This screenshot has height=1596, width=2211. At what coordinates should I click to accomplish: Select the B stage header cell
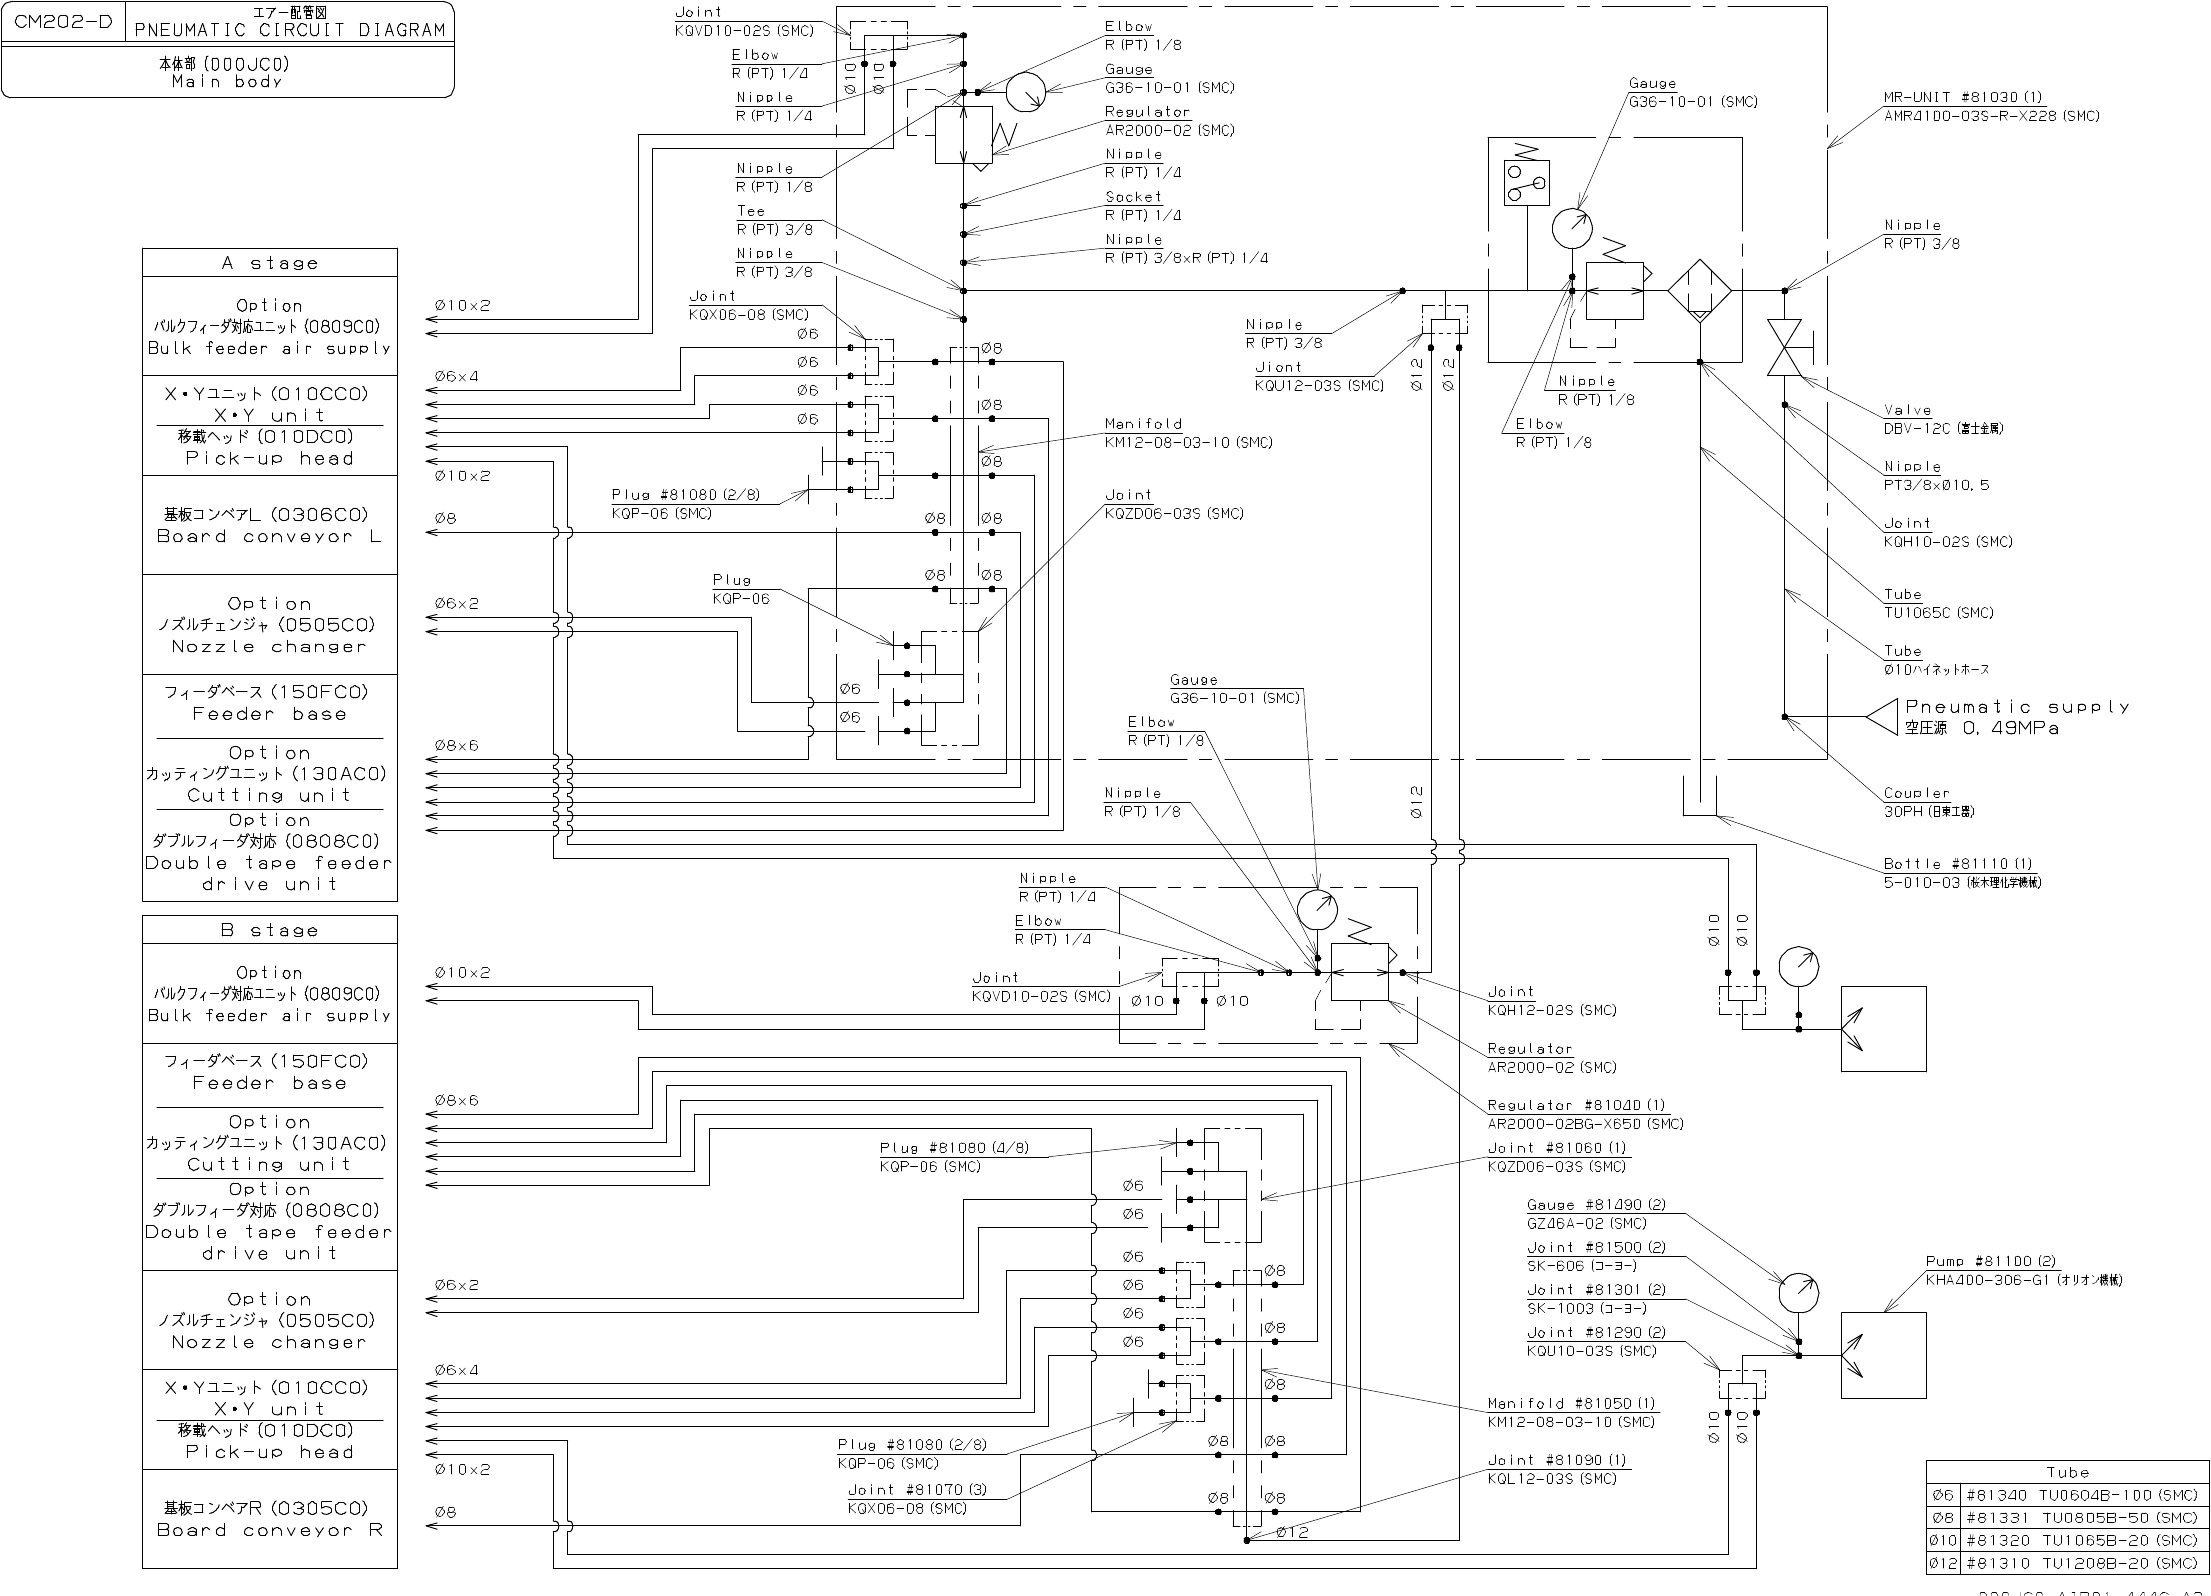270,930
